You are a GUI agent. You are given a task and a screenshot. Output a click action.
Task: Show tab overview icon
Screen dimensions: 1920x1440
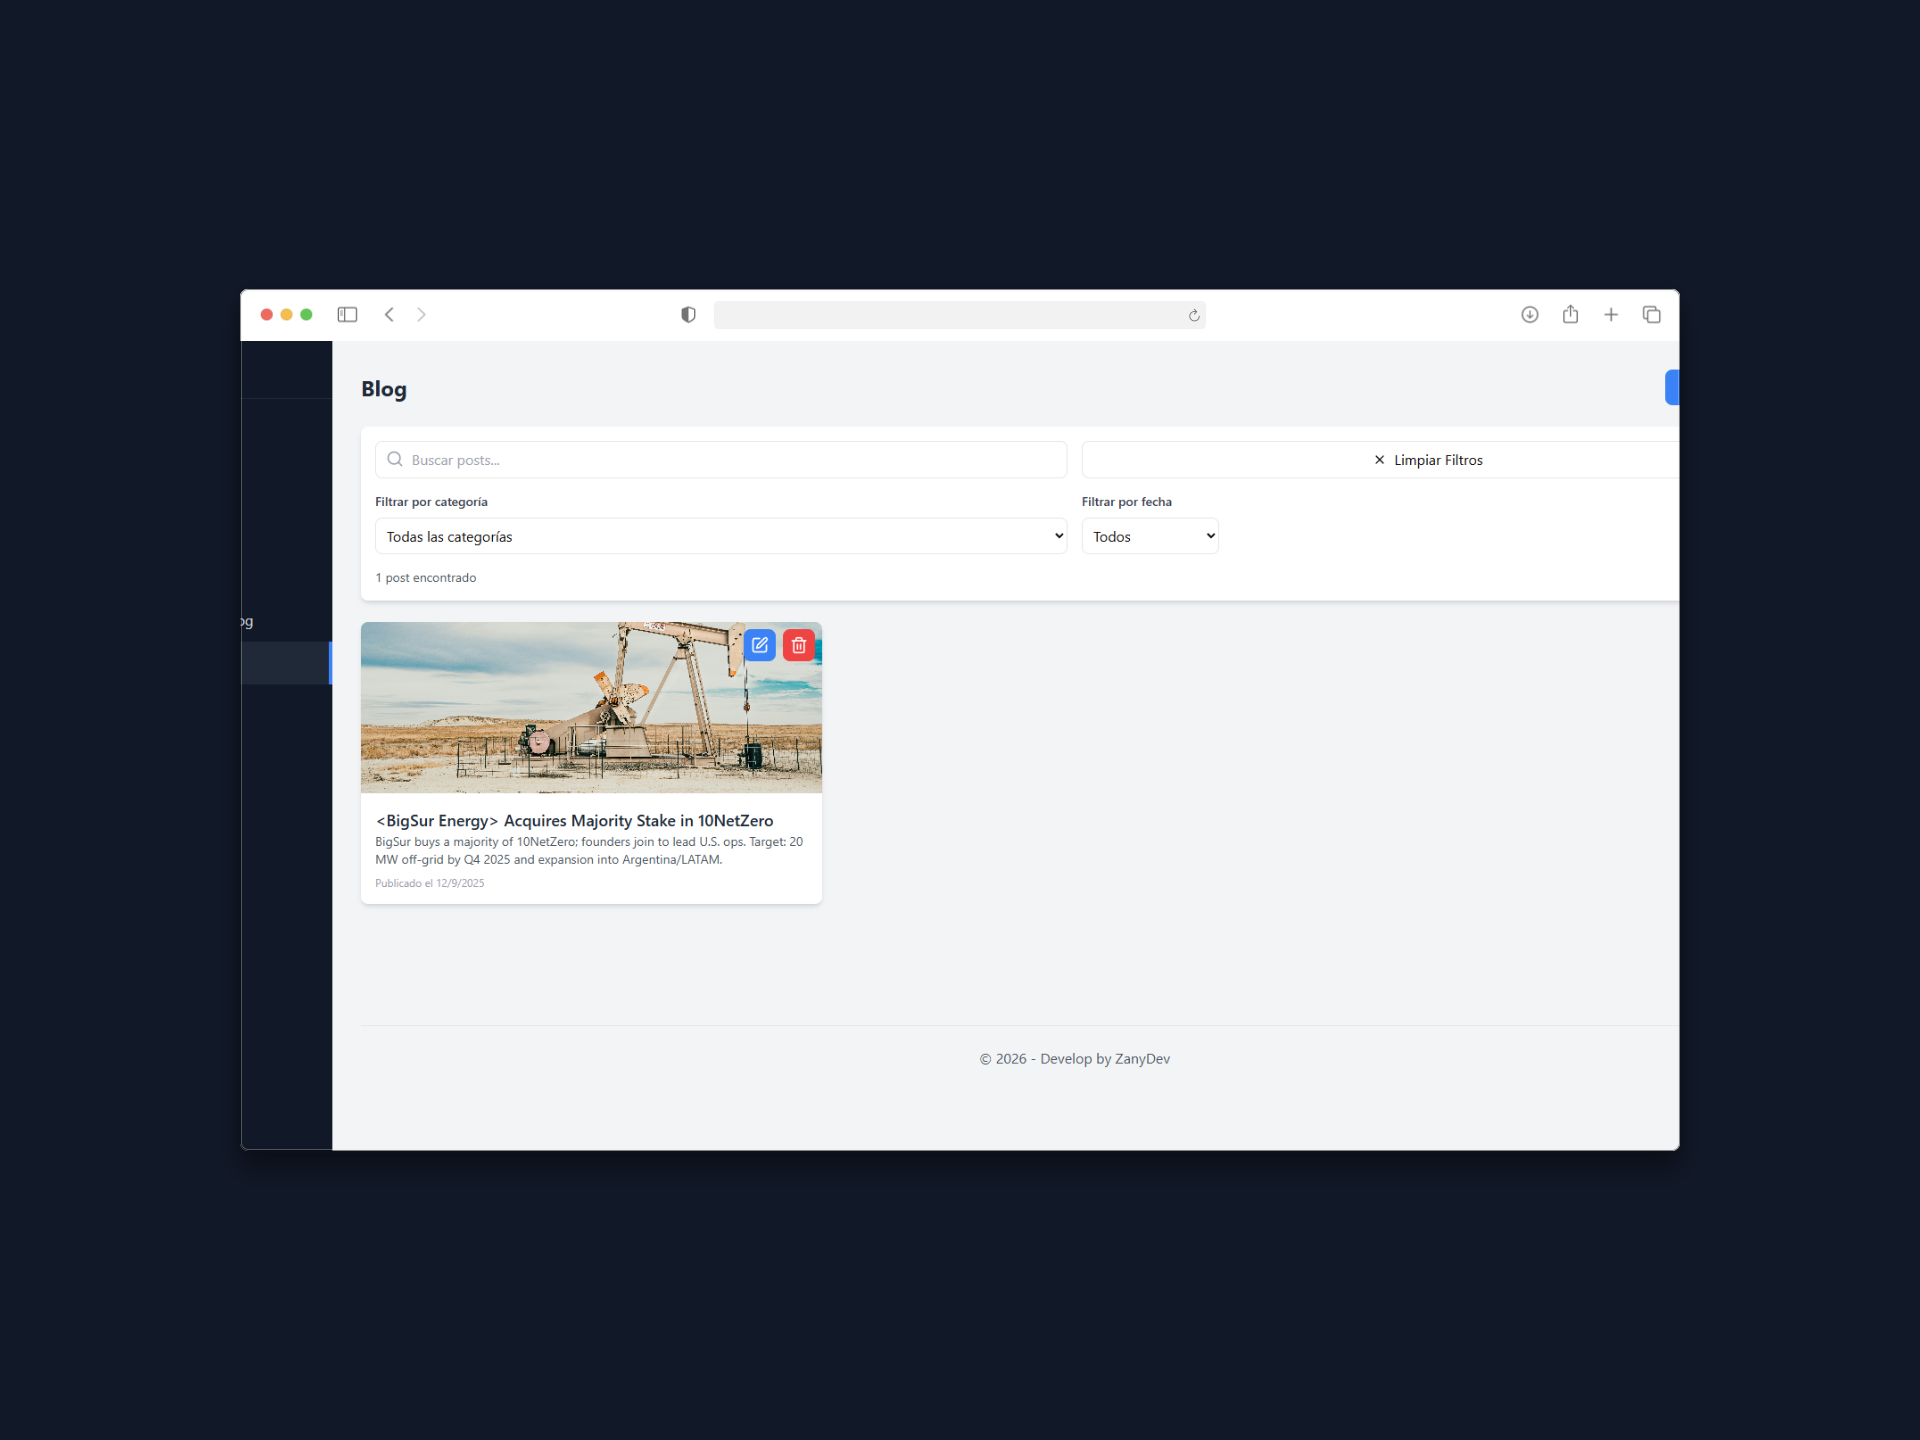[1651, 315]
